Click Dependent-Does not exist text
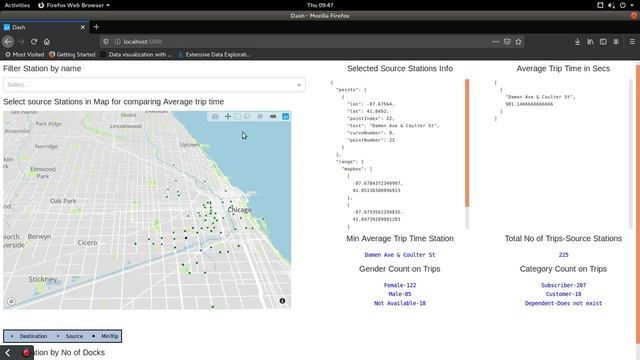This screenshot has width=640, height=360. (563, 303)
